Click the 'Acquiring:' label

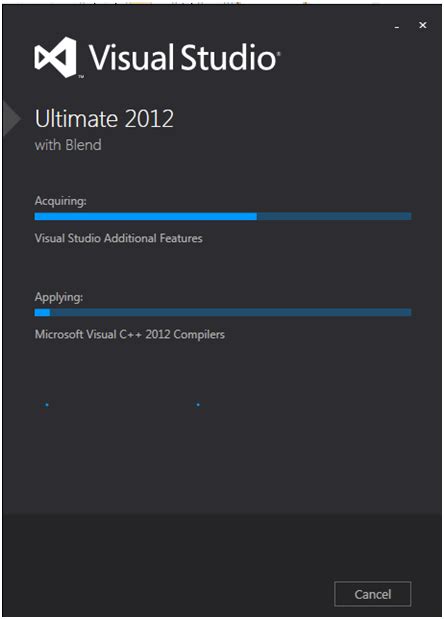[x=60, y=201]
